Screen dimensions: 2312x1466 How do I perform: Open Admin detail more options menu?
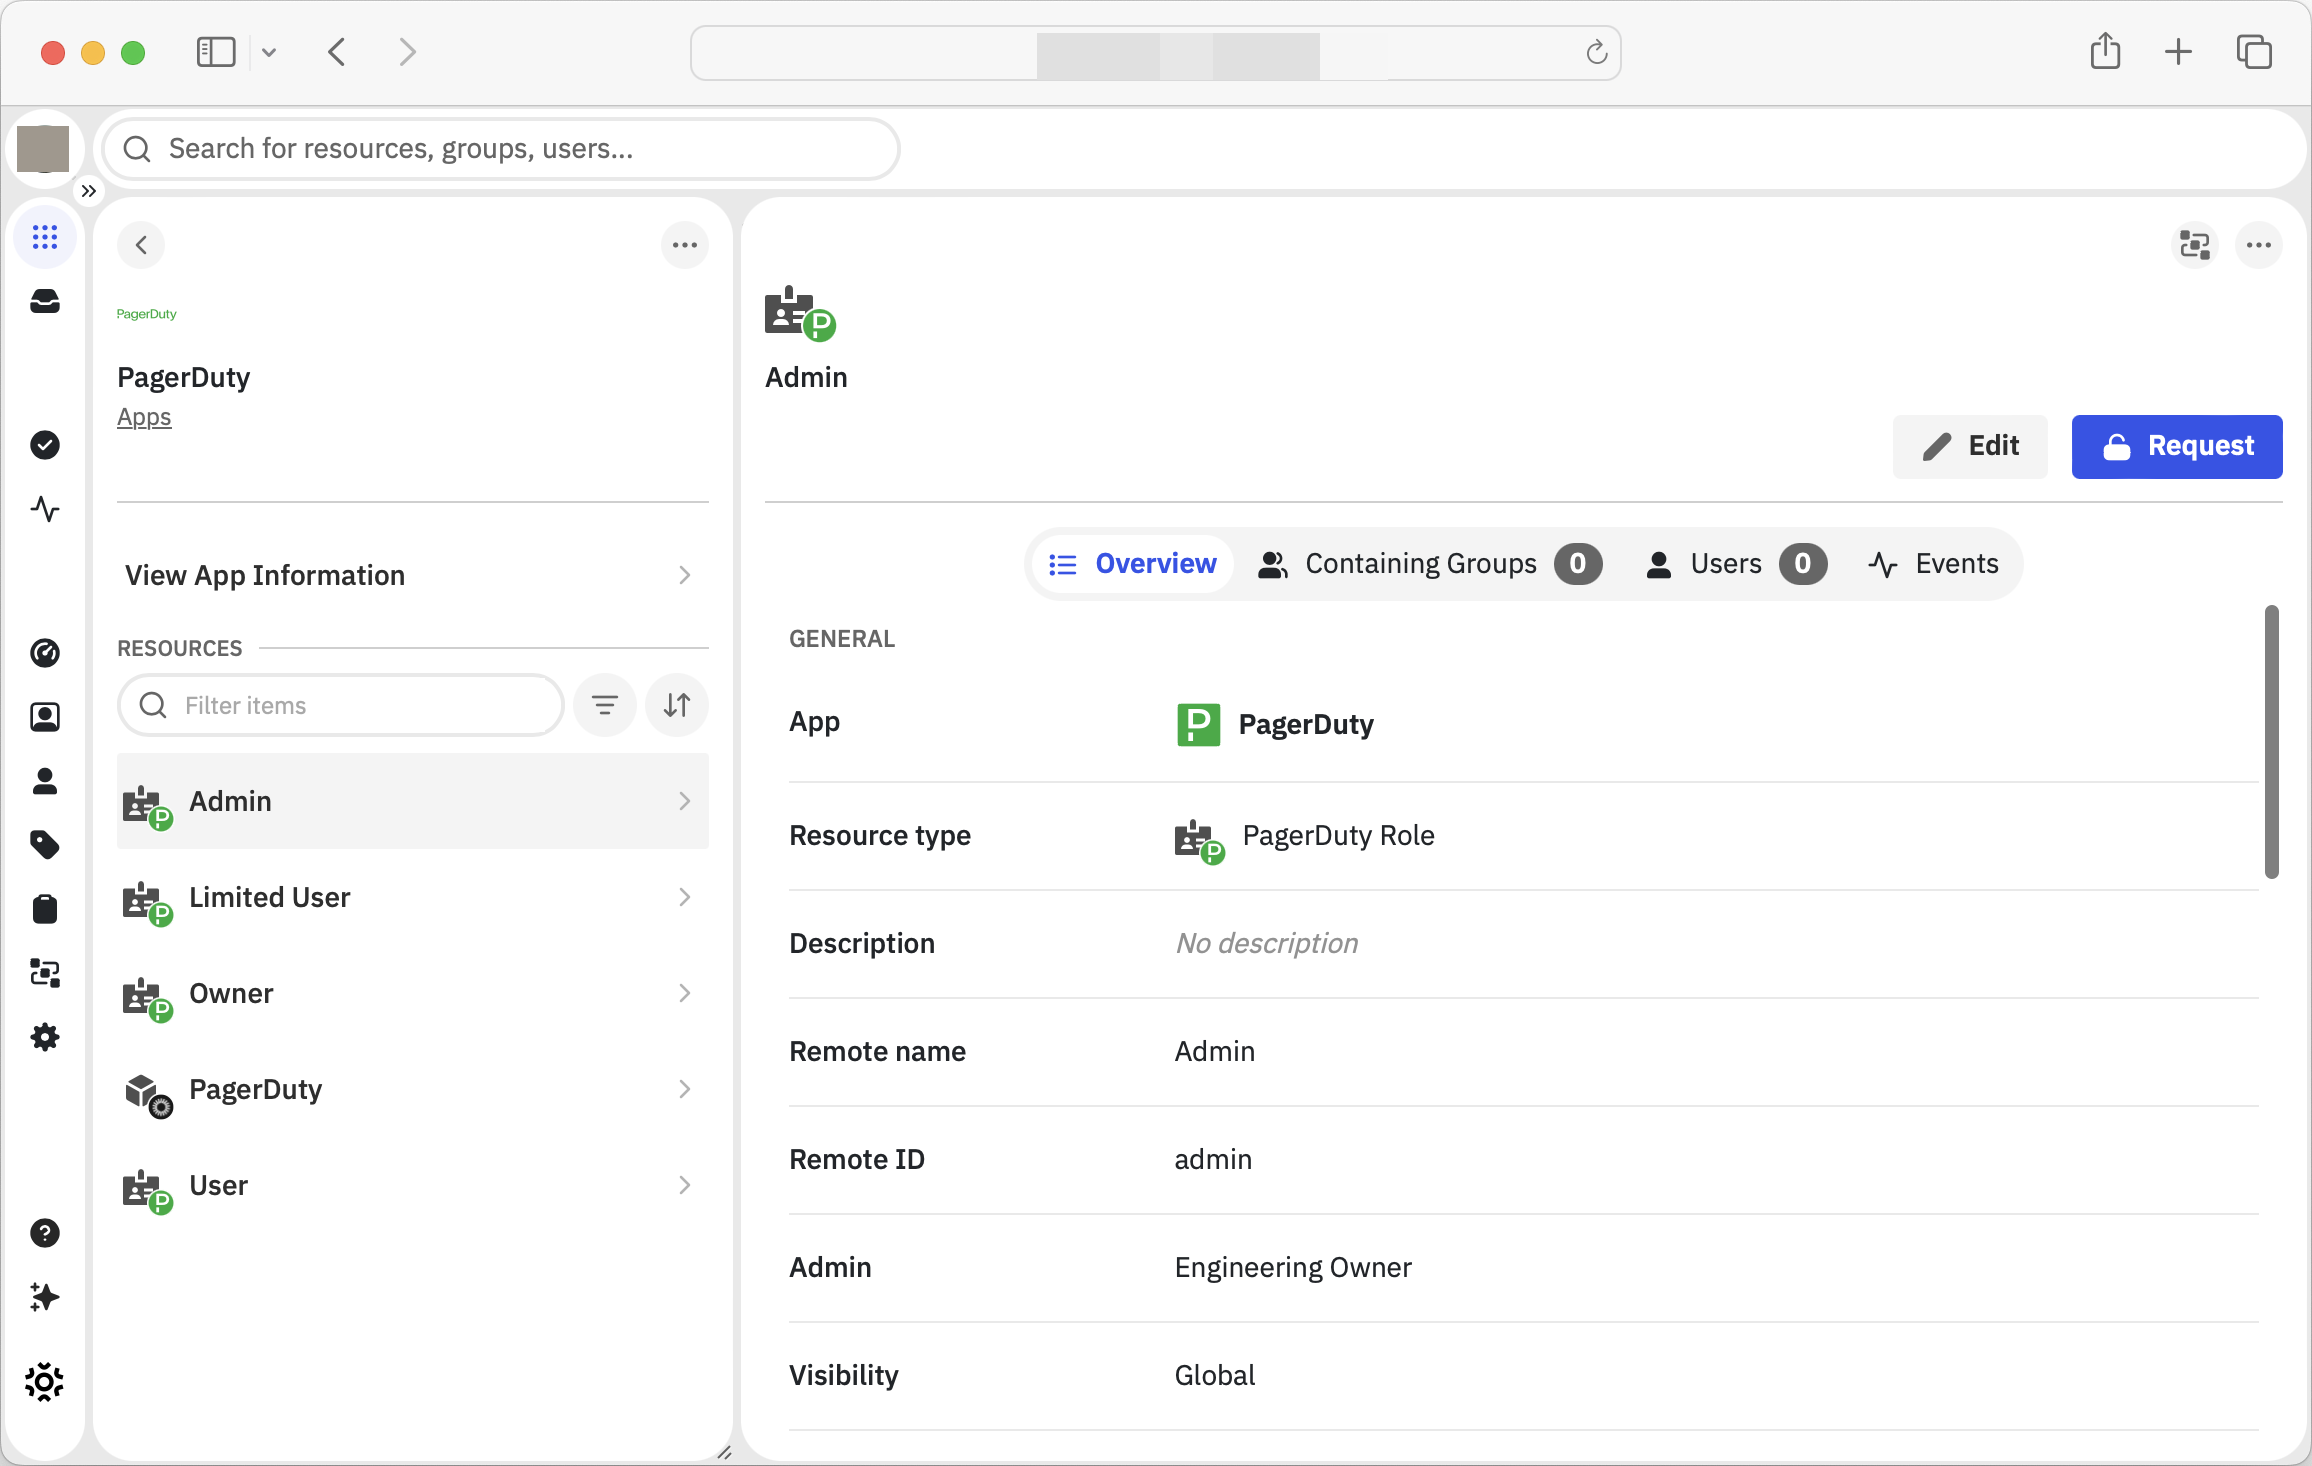click(x=2259, y=245)
